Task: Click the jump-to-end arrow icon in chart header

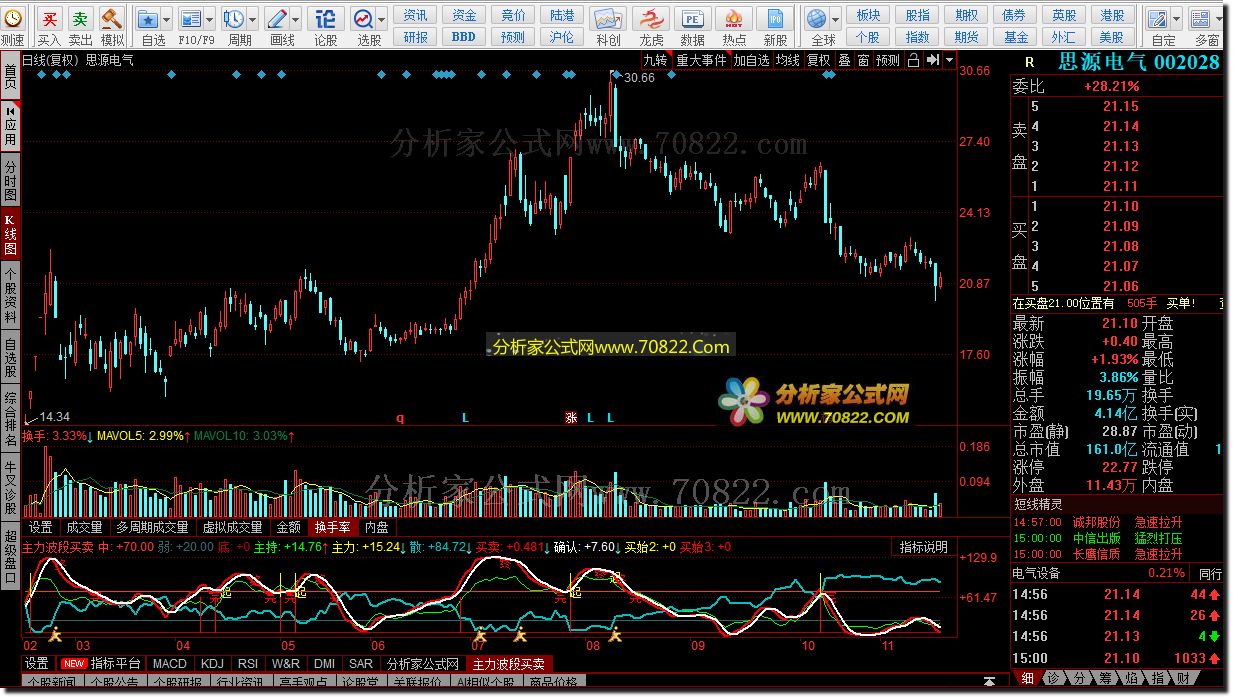Action: point(931,60)
